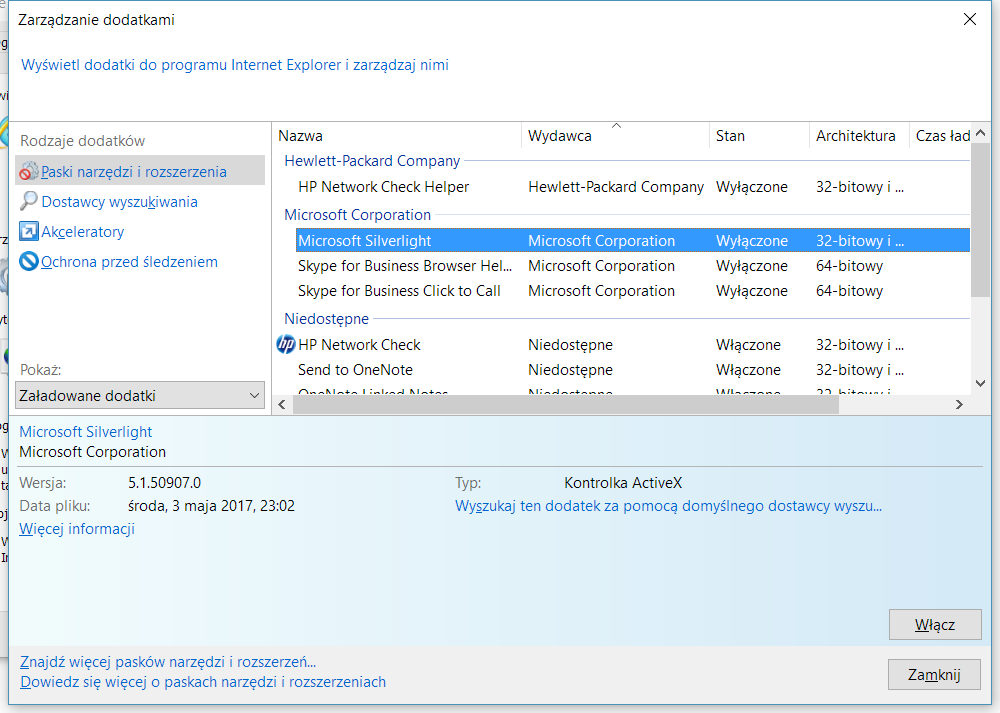Image resolution: width=1000 pixels, height=713 pixels.
Task: Sort add-ons by the Nazwa column header
Action: pyautogui.click(x=397, y=136)
